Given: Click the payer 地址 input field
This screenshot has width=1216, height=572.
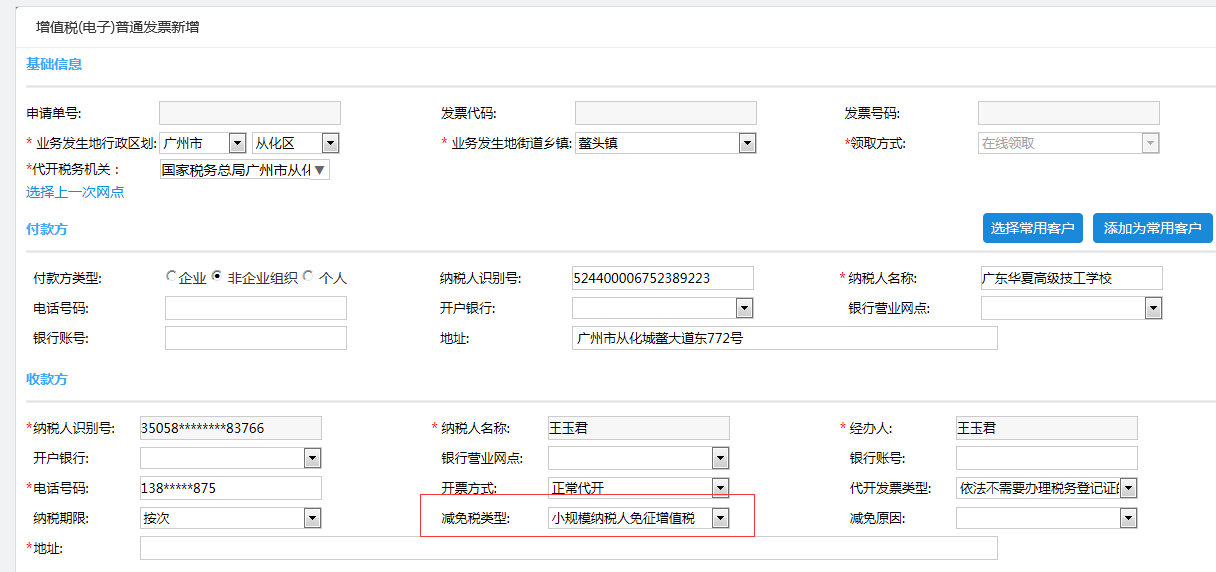Looking at the screenshot, I should click(784, 338).
